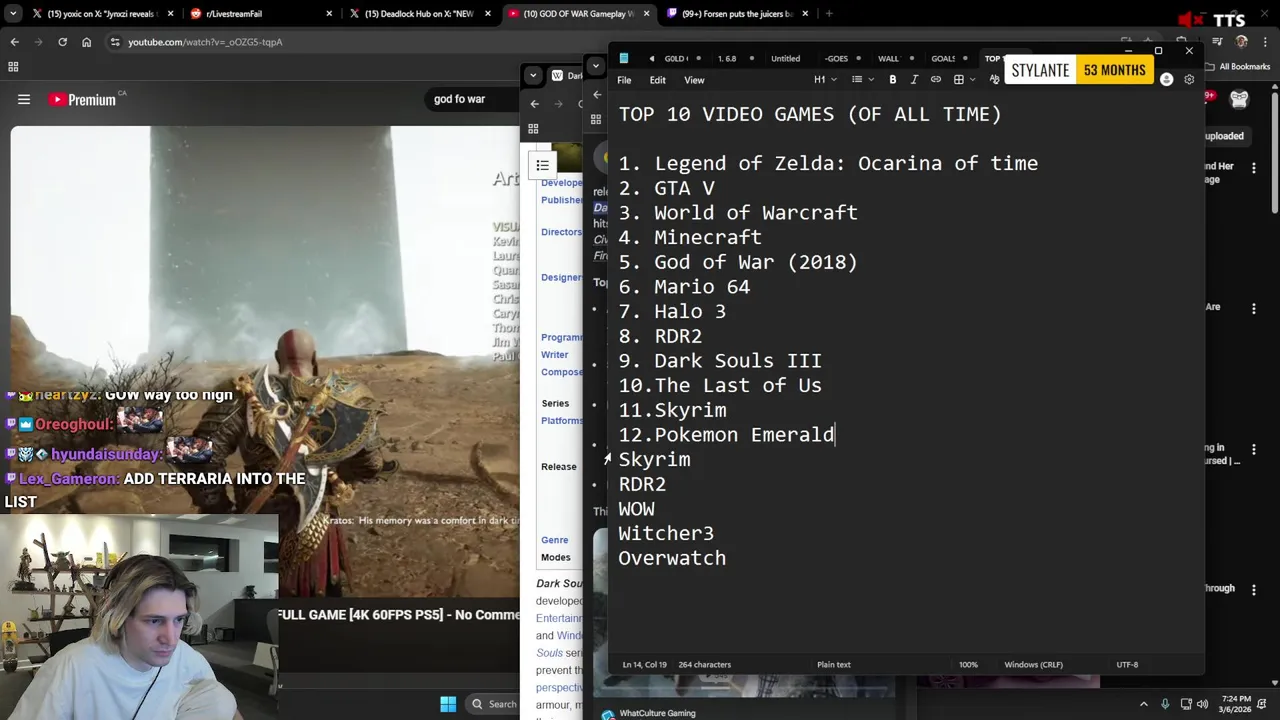Click the Wikipedia contents list icon

pyautogui.click(x=542, y=166)
